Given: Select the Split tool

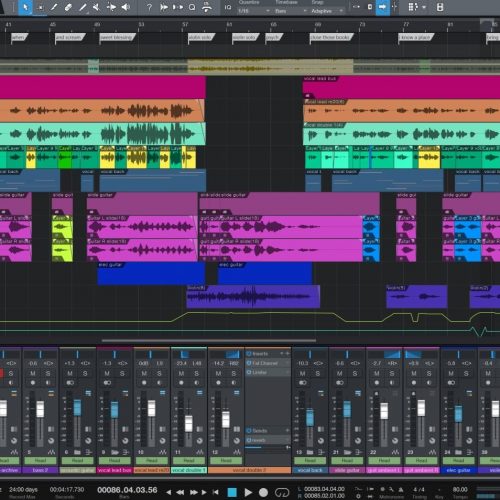Looking at the screenshot, I should 54,7.
